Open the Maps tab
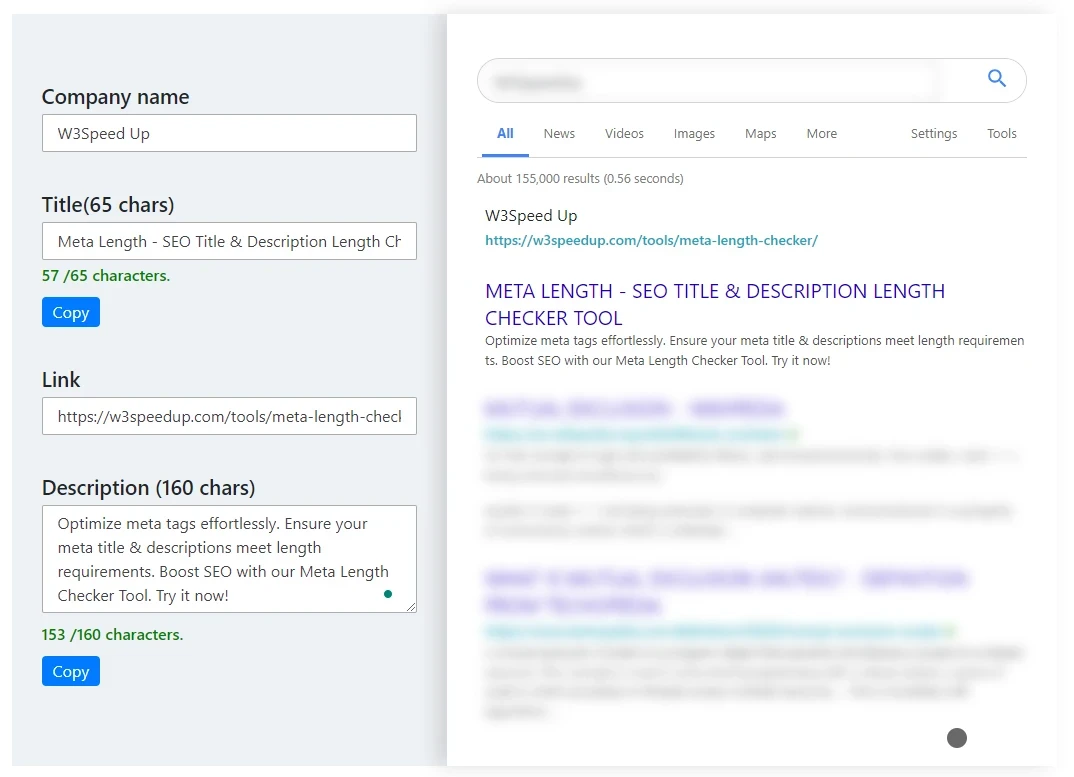1074x777 pixels. click(x=760, y=134)
